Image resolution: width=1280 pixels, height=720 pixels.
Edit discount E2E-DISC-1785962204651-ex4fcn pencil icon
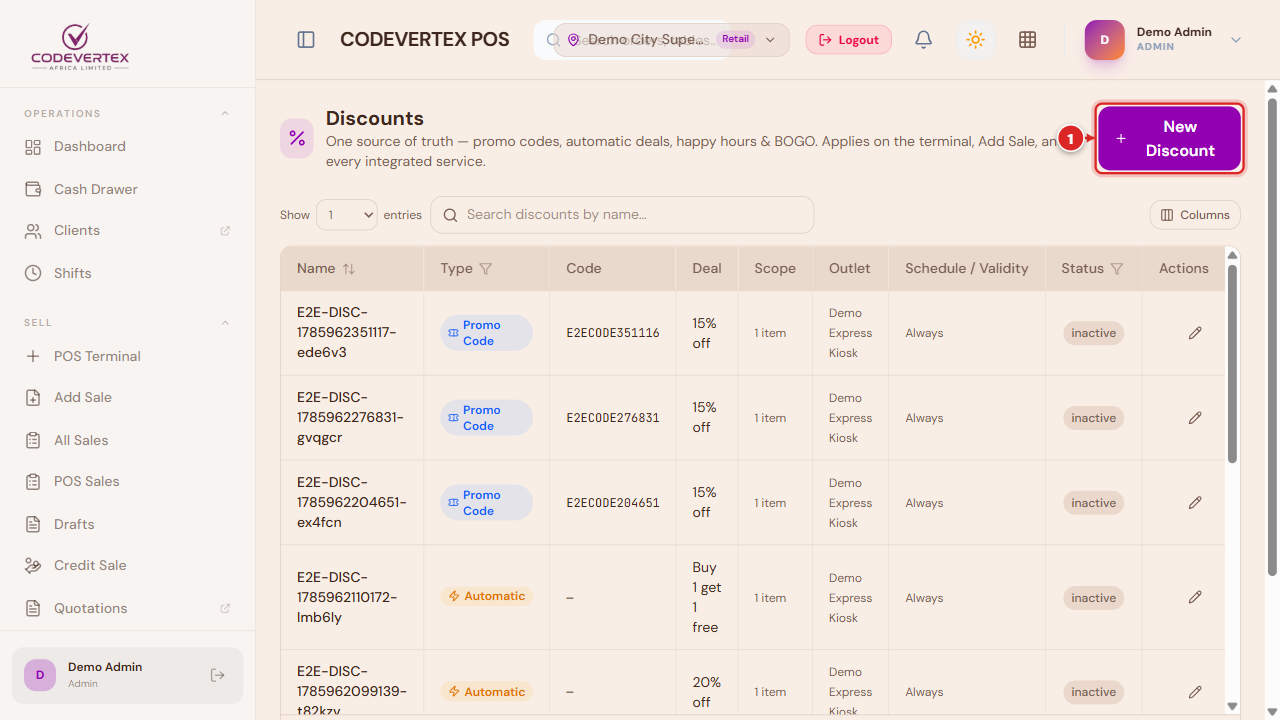(x=1195, y=503)
